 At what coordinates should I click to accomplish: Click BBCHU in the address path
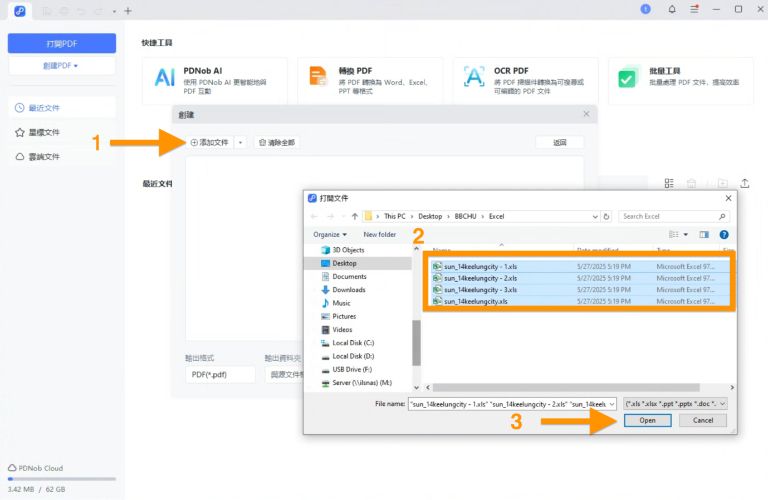point(465,216)
